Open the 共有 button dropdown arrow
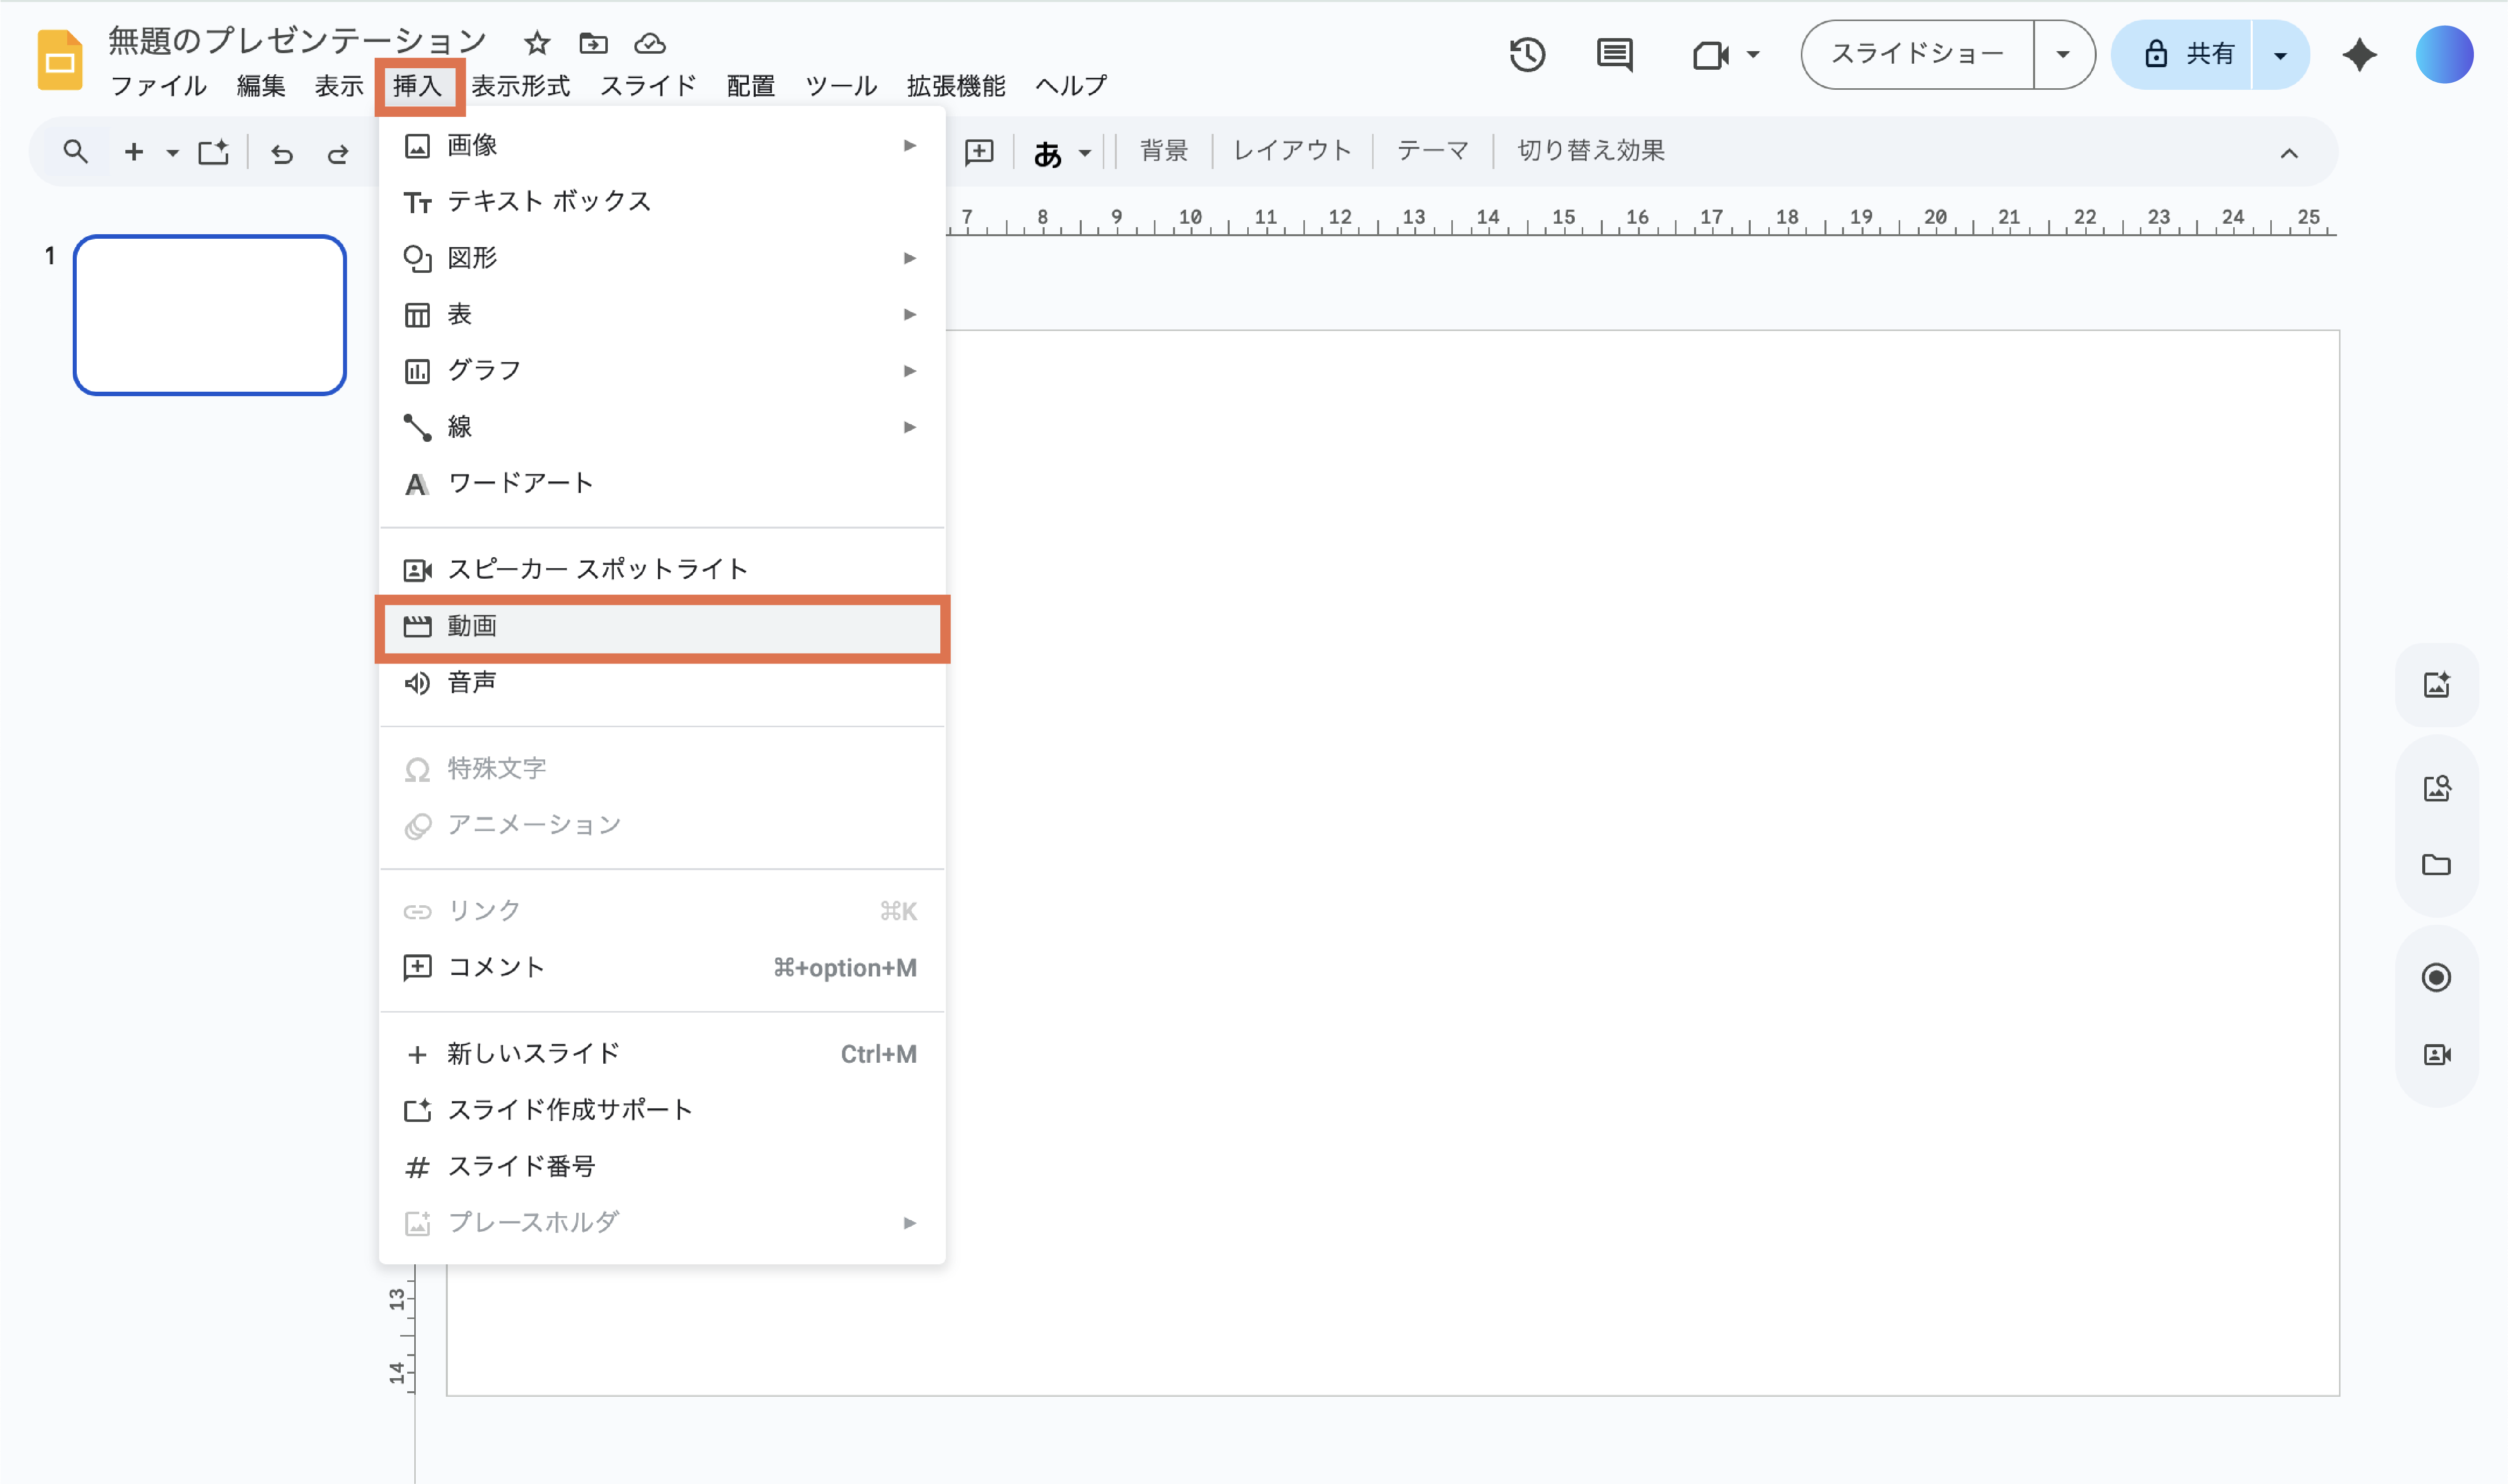Image resolution: width=2508 pixels, height=1484 pixels. point(2280,55)
